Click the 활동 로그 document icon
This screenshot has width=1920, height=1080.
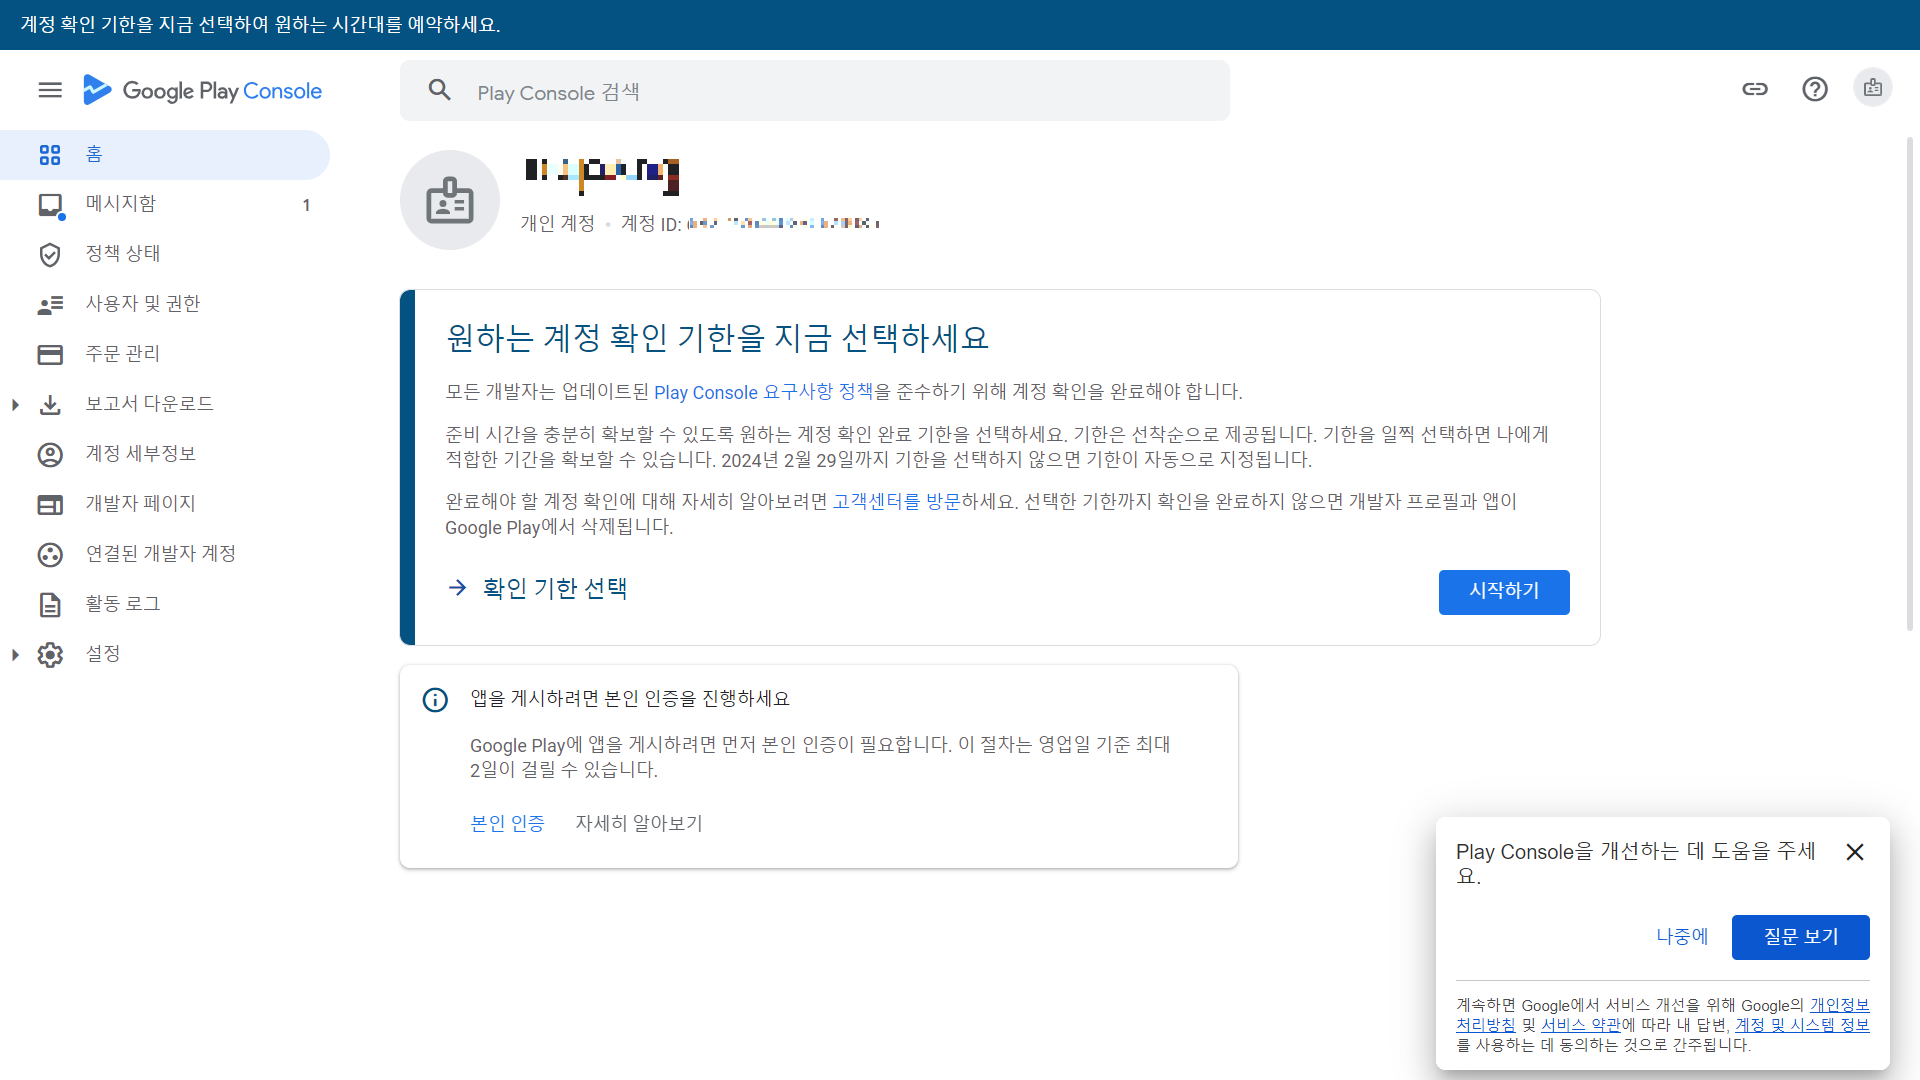coord(50,604)
